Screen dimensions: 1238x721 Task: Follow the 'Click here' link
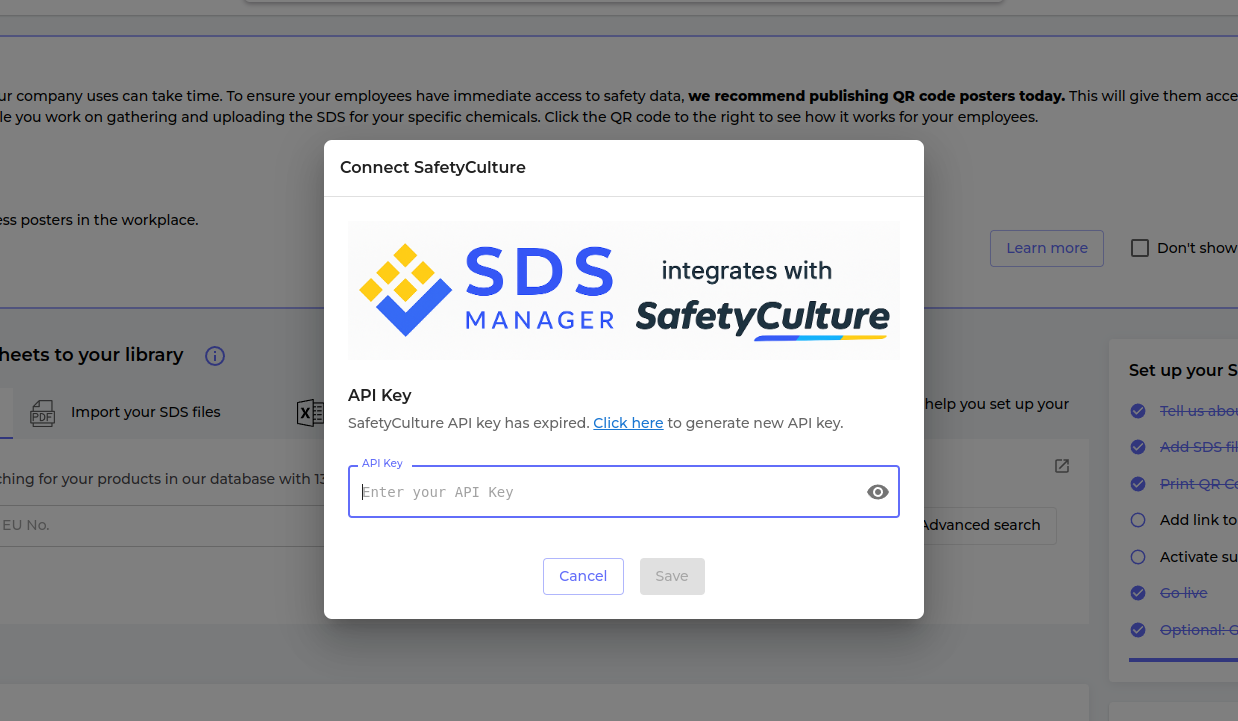click(x=628, y=423)
